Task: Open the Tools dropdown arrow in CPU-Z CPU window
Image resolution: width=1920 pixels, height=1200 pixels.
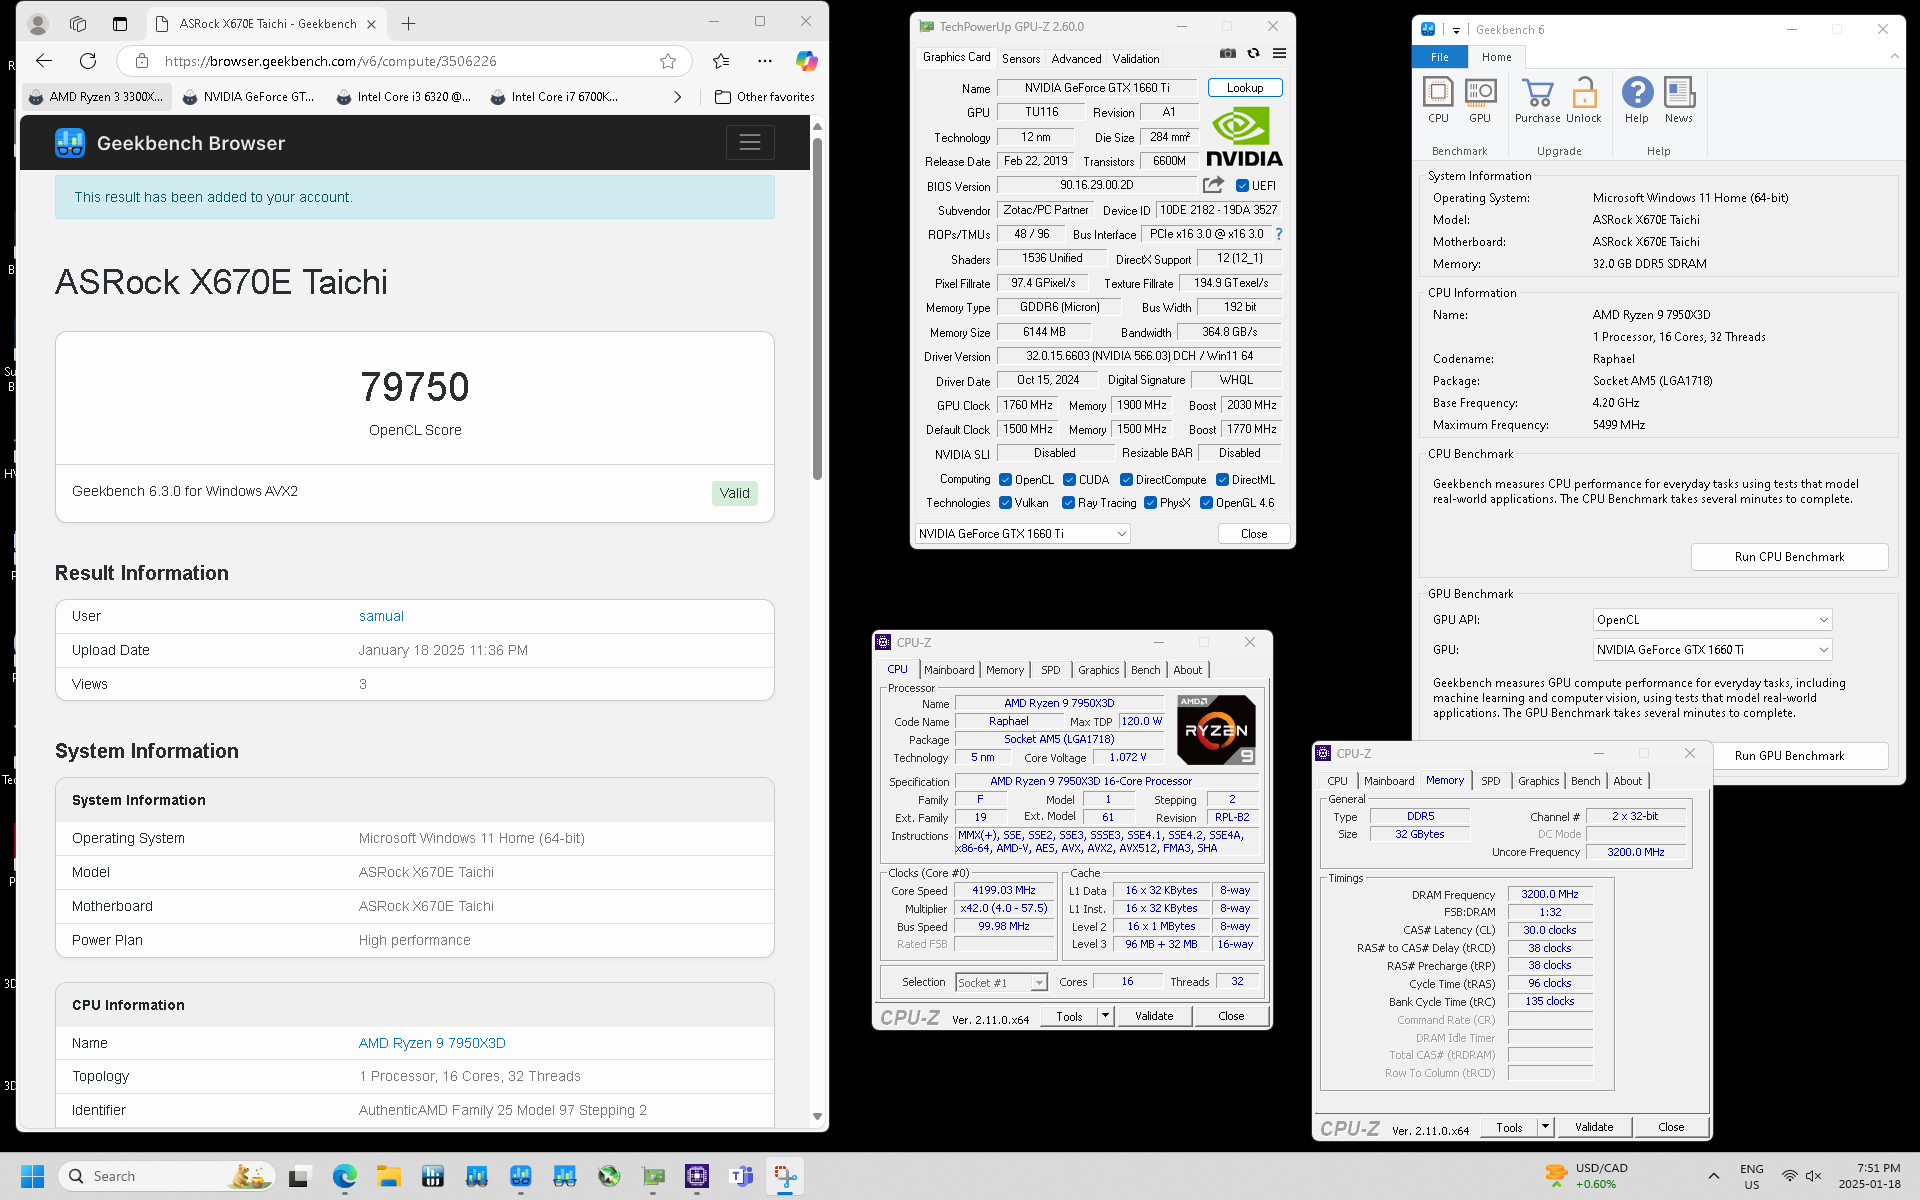Action: pyautogui.click(x=1105, y=1016)
